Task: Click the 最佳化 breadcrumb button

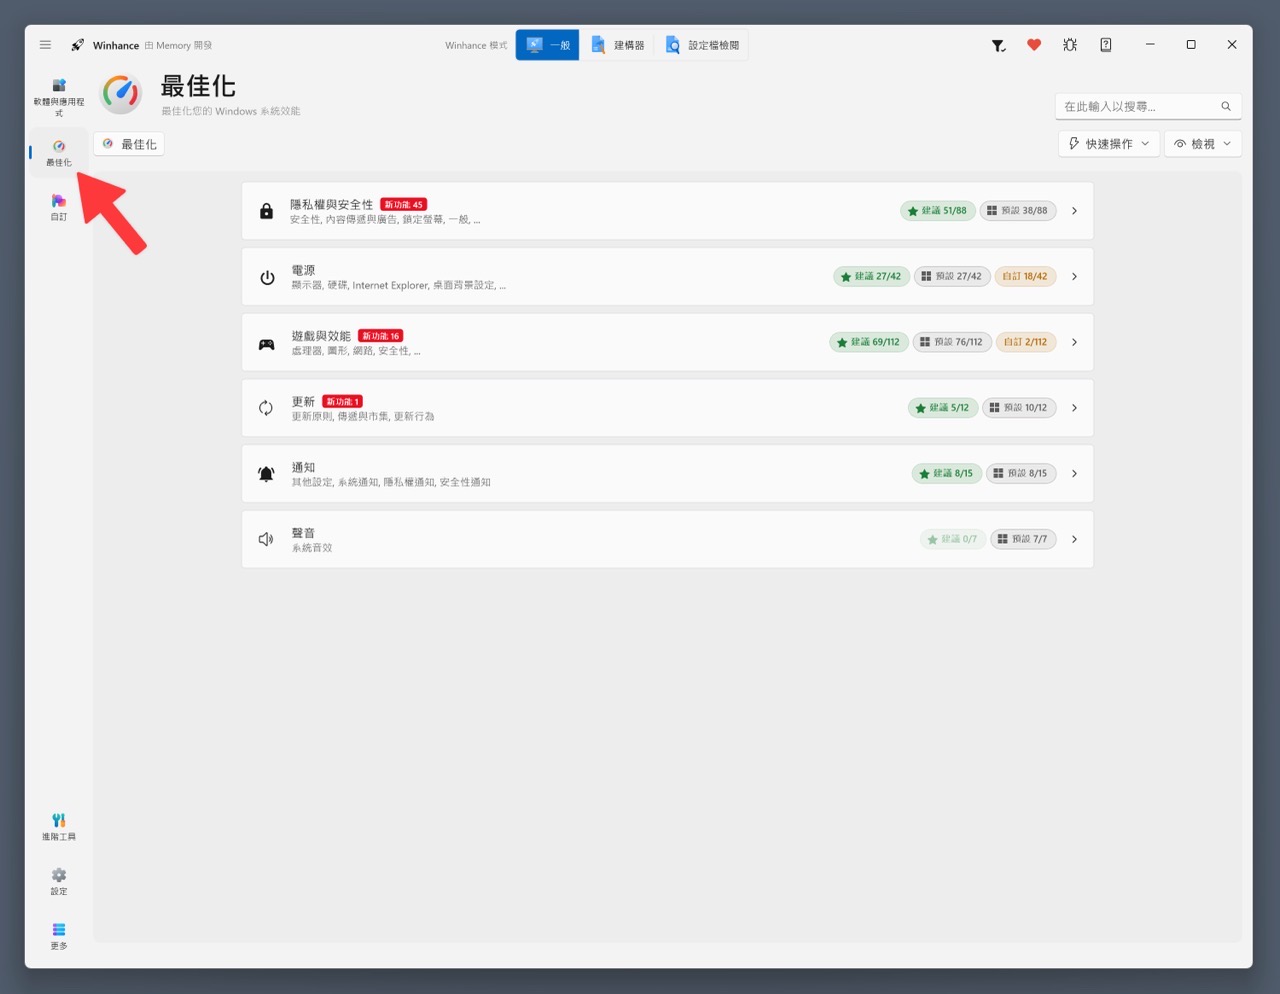Action: pos(129,144)
